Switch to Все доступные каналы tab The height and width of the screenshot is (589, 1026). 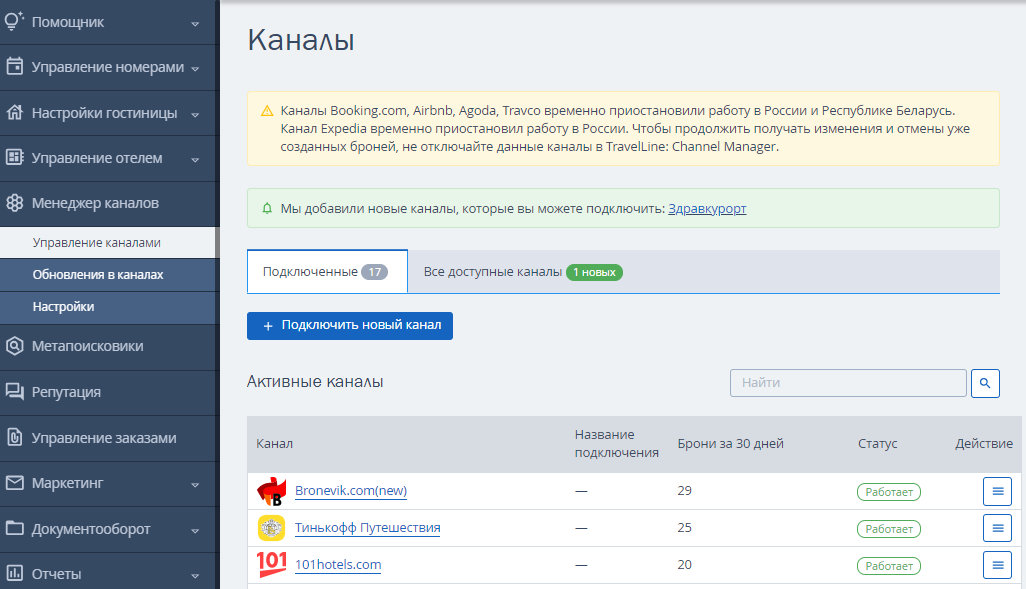(522, 272)
